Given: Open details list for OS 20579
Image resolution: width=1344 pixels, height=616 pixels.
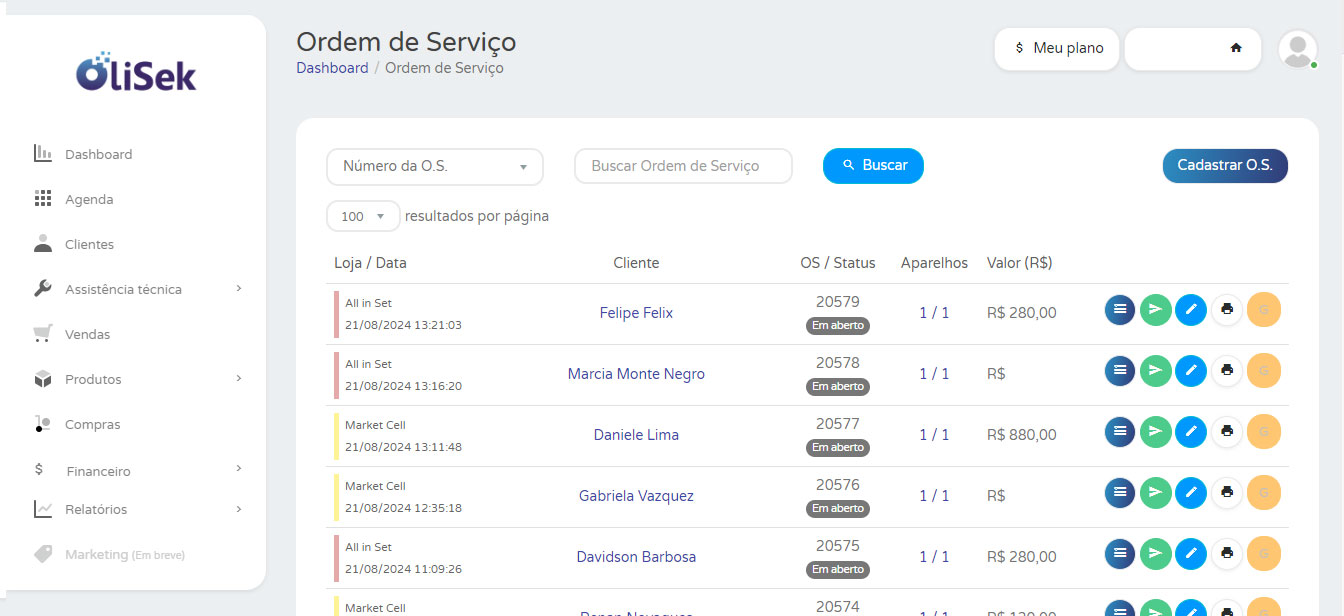Looking at the screenshot, I should [1120, 310].
